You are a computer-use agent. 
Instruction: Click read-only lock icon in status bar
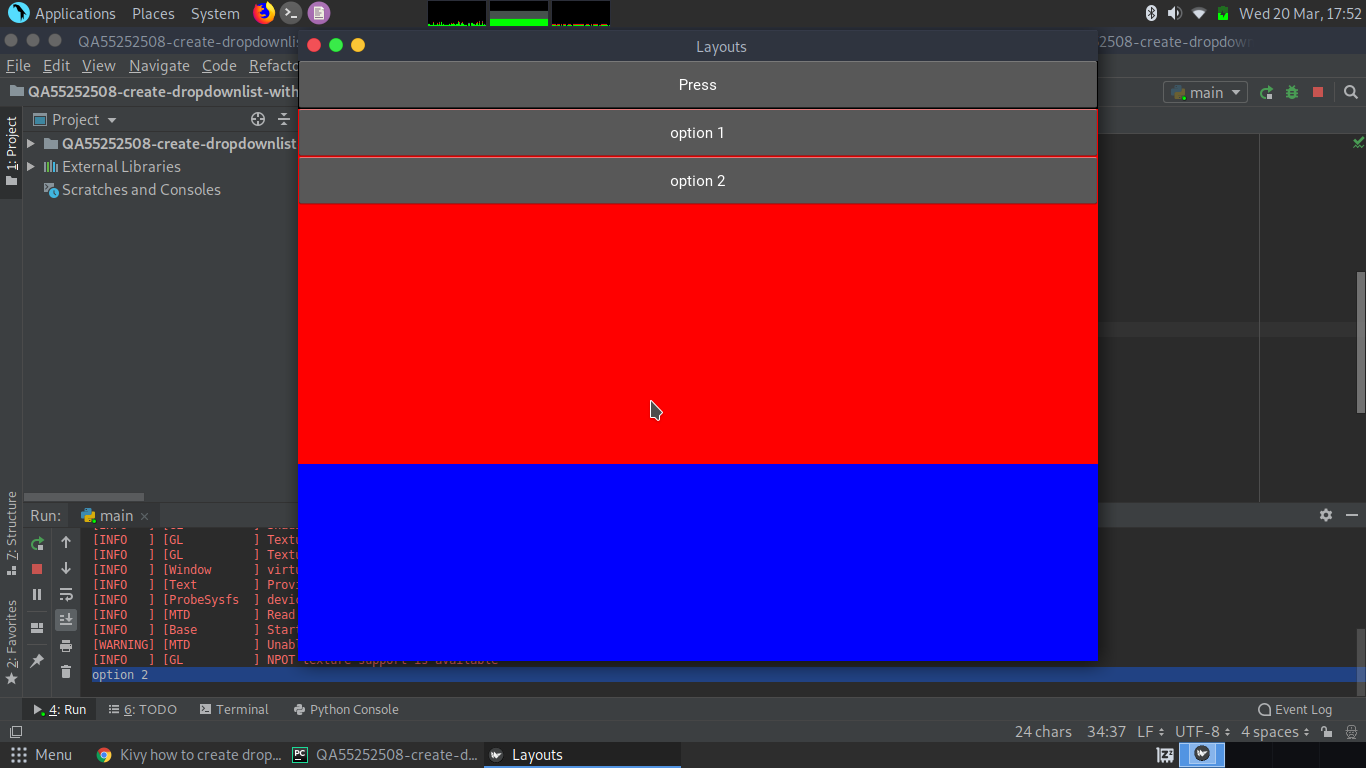coord(1326,732)
